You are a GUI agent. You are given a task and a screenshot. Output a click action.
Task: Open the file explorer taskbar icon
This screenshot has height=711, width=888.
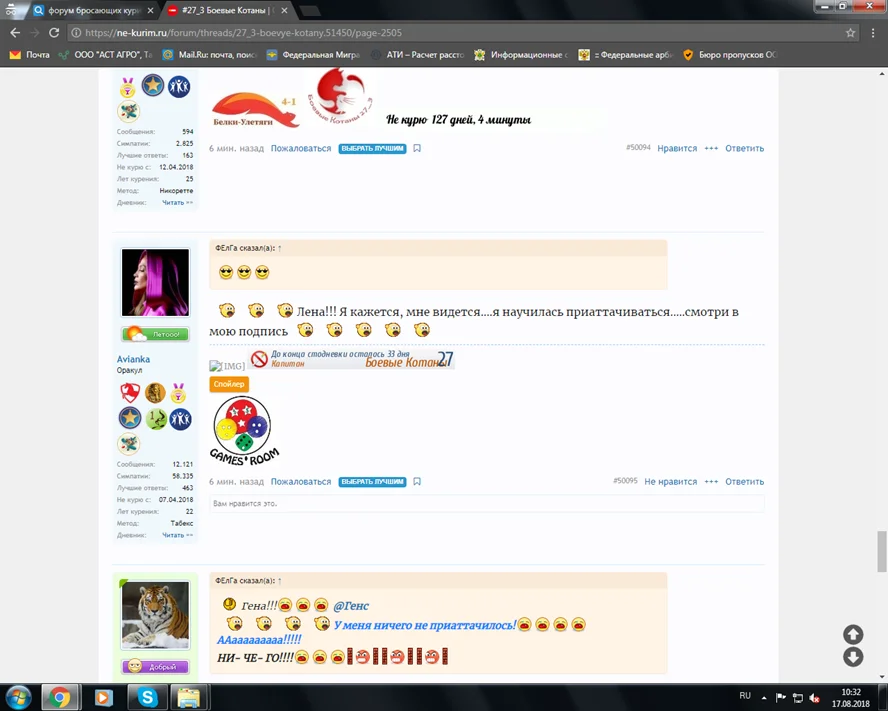[x=189, y=697]
